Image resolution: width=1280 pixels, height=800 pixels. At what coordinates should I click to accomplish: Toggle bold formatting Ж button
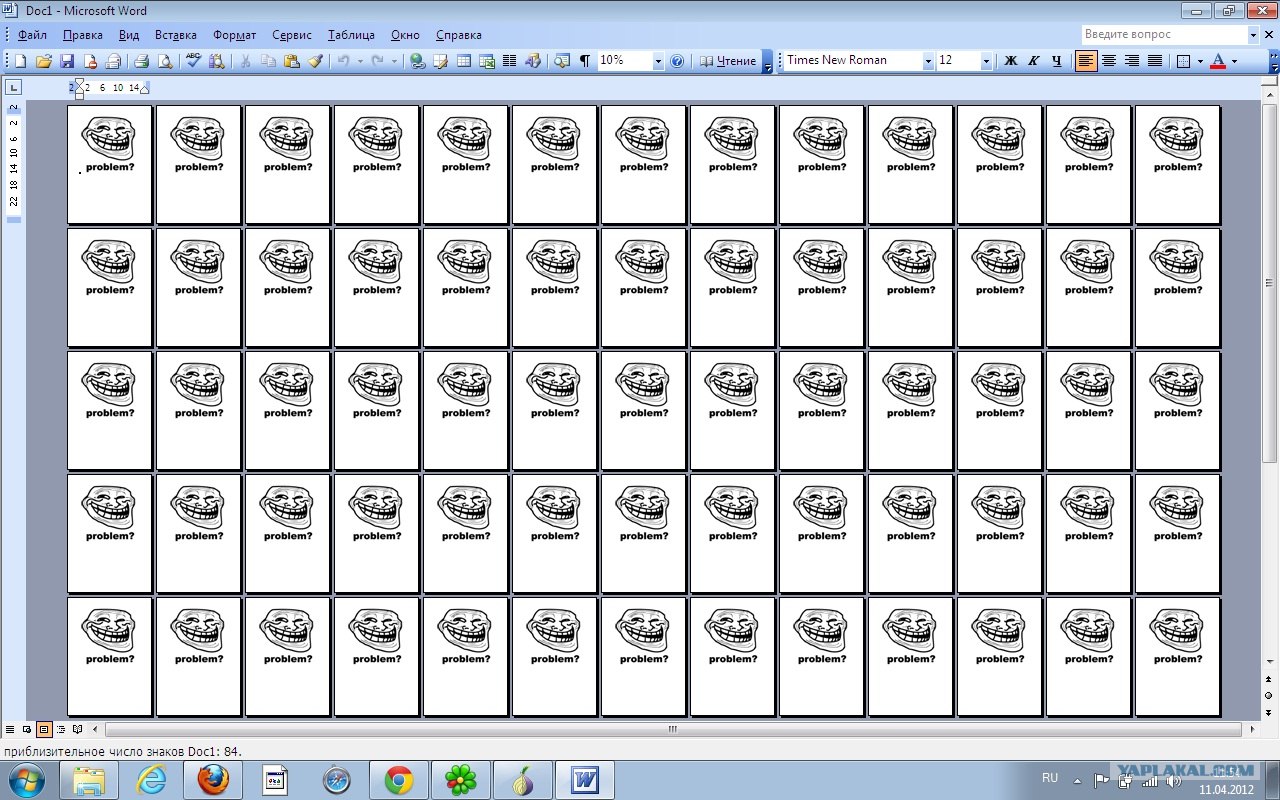pyautogui.click(x=1010, y=61)
